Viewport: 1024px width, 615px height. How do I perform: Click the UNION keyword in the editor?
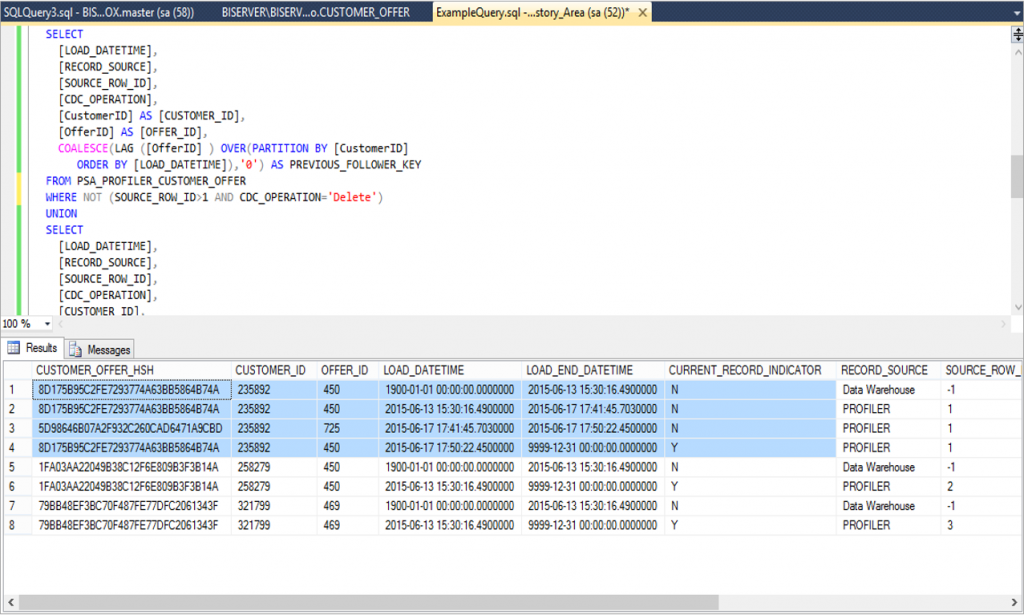[61, 213]
